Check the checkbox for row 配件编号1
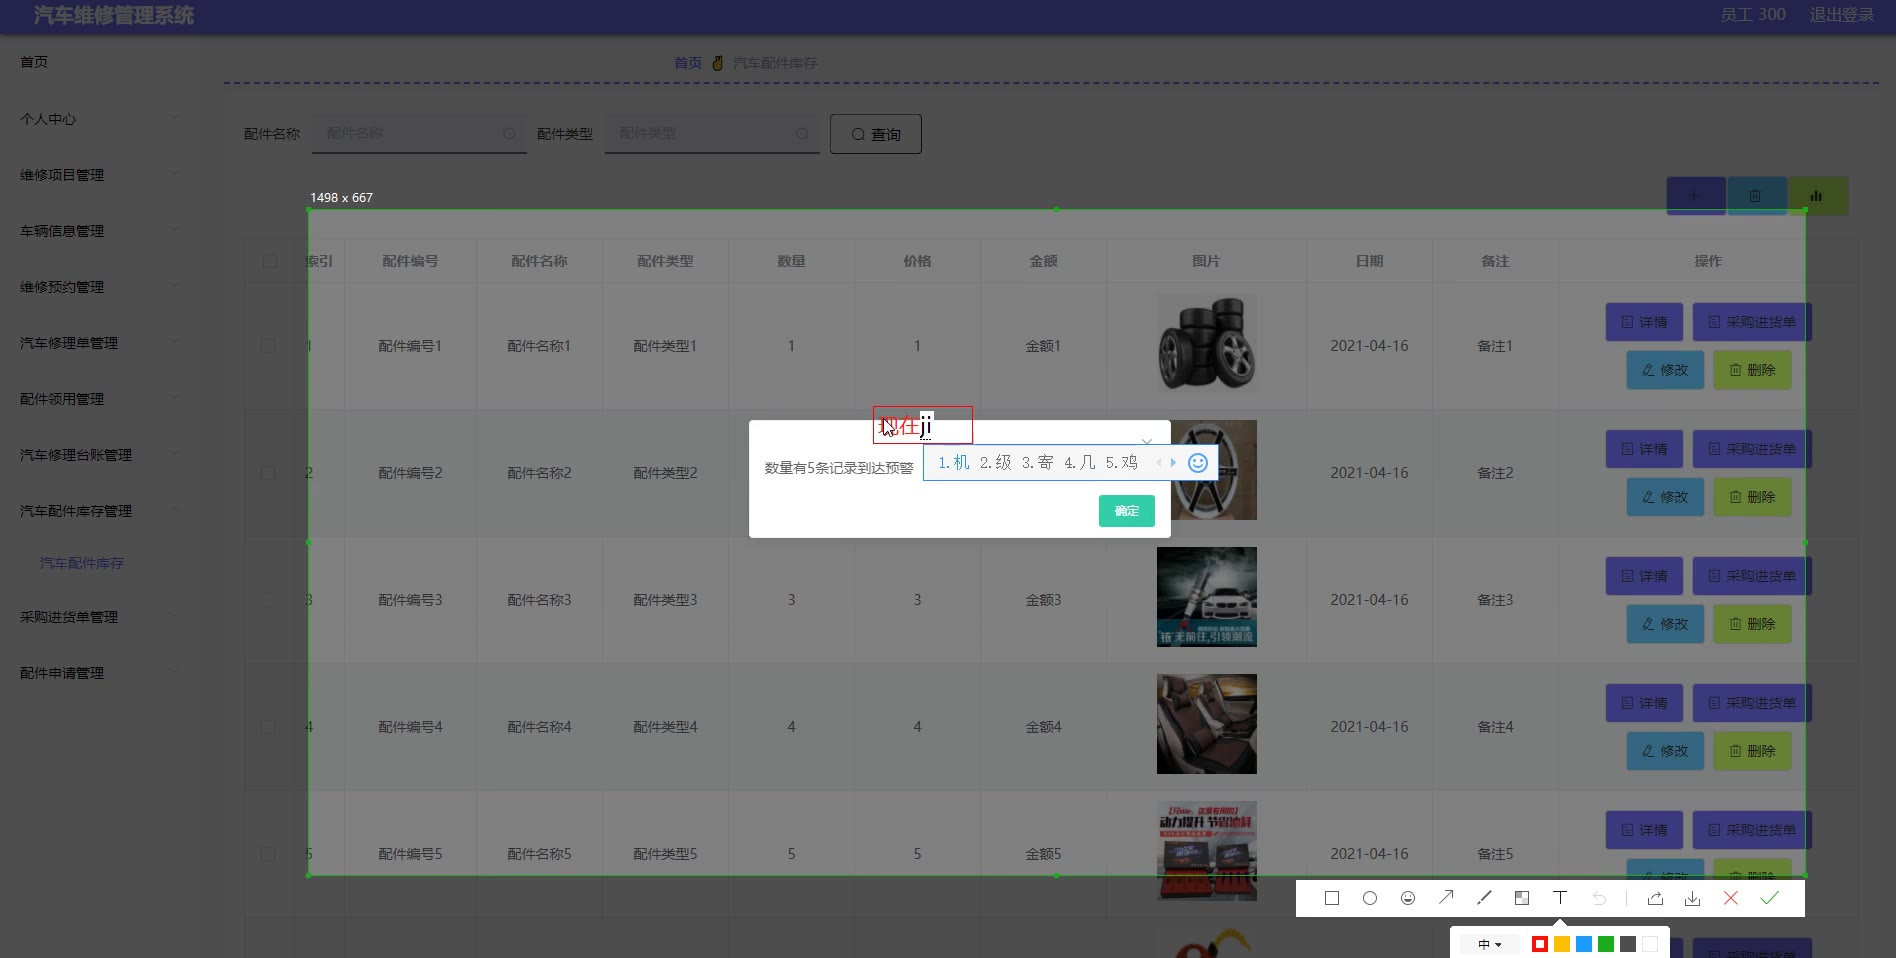 click(x=269, y=346)
